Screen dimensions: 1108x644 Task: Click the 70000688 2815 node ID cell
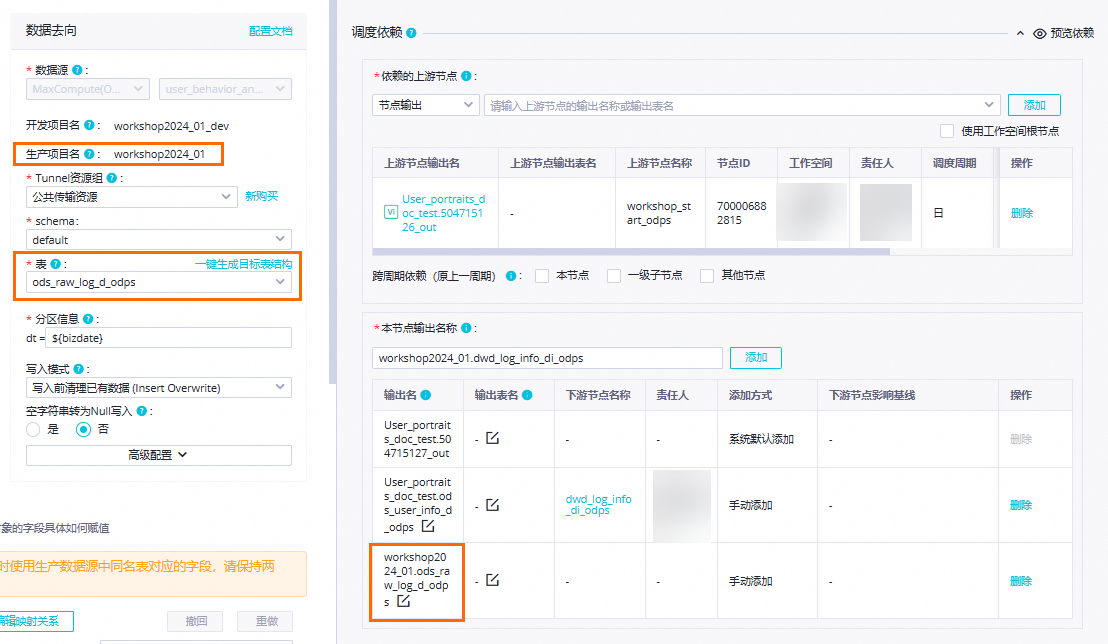[x=741, y=213]
